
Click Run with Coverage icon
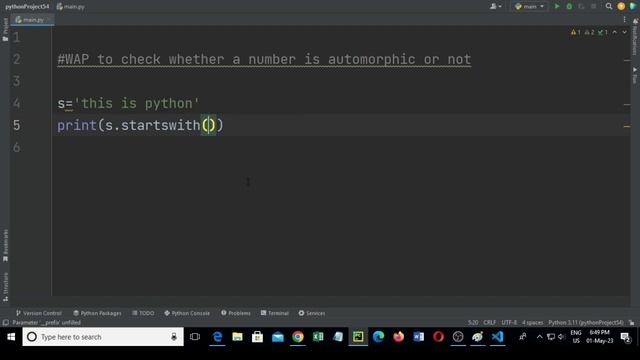(x=581, y=6)
